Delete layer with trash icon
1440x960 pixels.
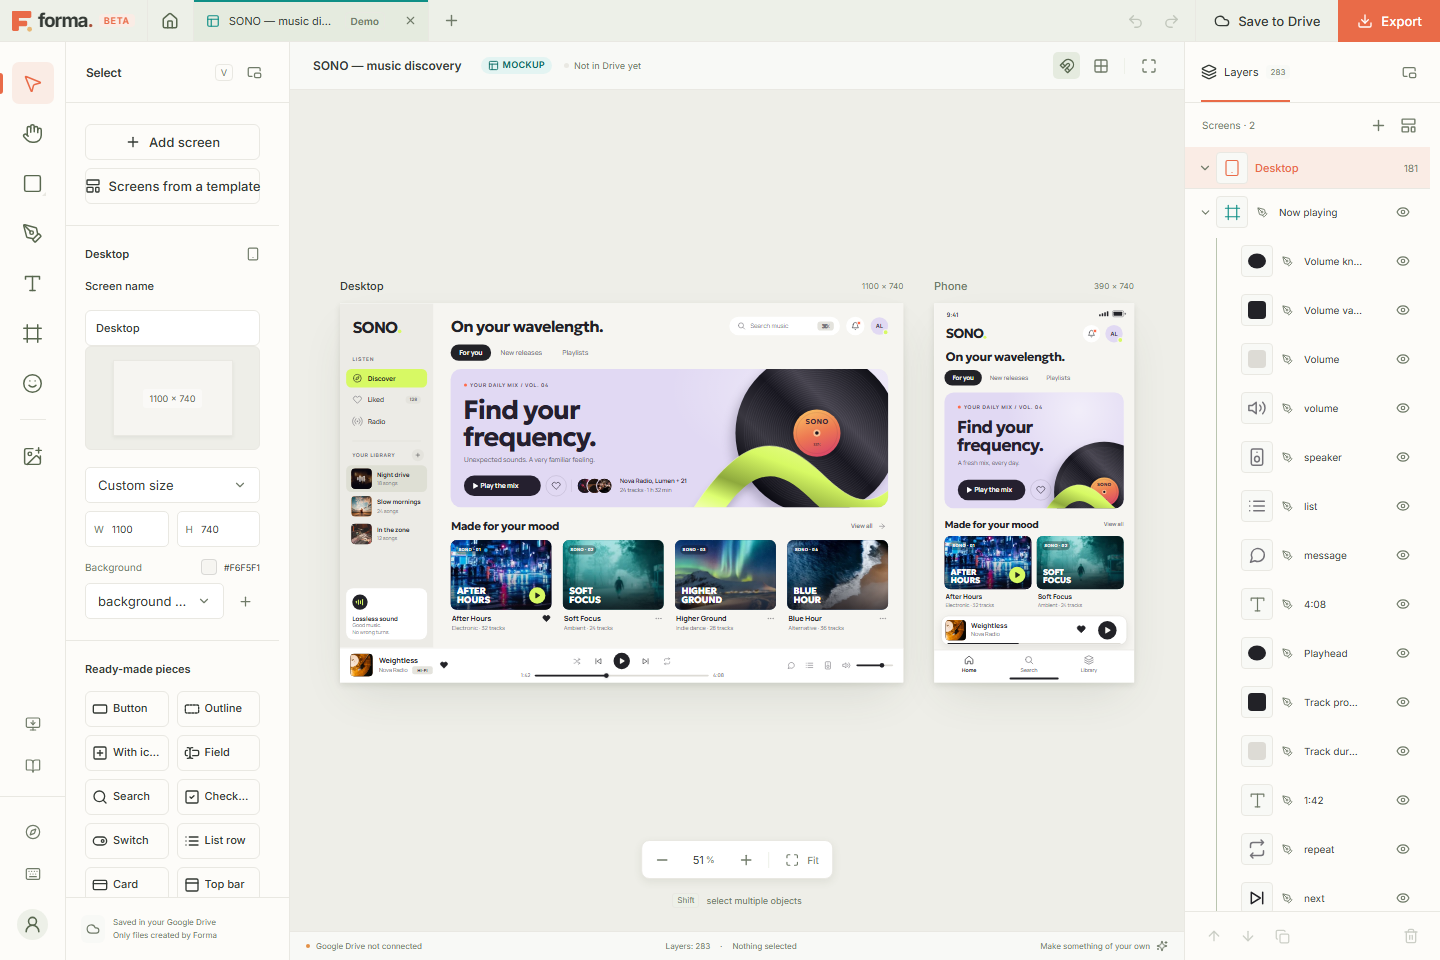1411,936
